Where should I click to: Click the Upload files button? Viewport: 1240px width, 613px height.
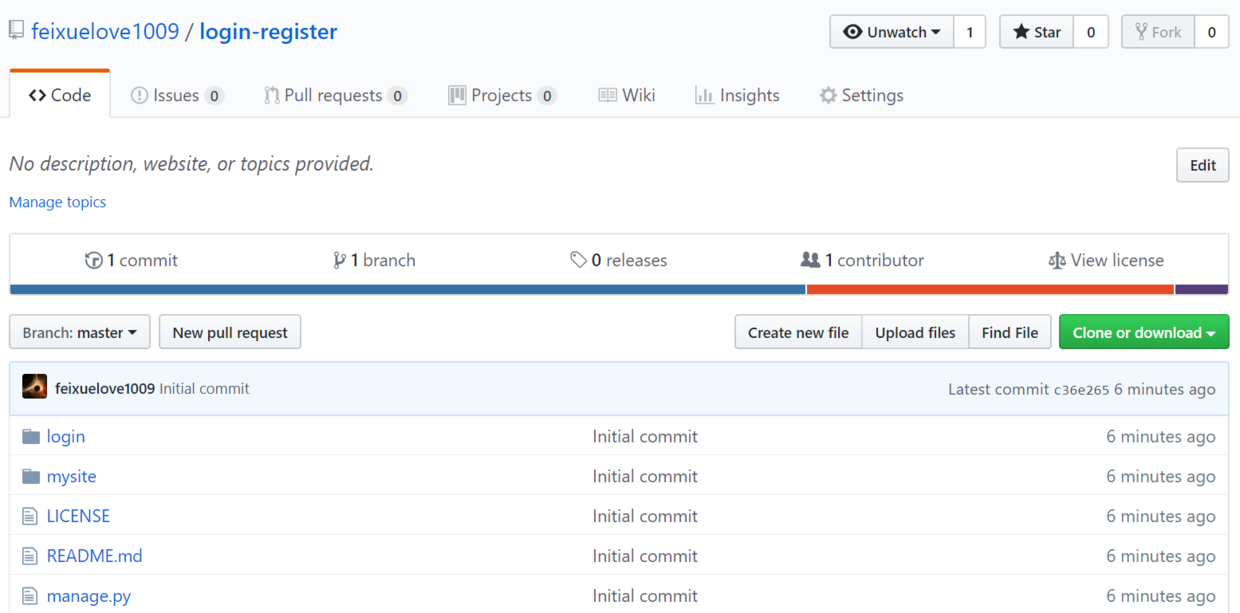click(915, 332)
